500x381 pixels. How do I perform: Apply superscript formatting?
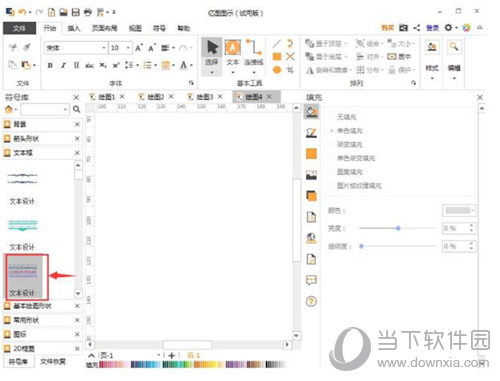[x=116, y=65]
